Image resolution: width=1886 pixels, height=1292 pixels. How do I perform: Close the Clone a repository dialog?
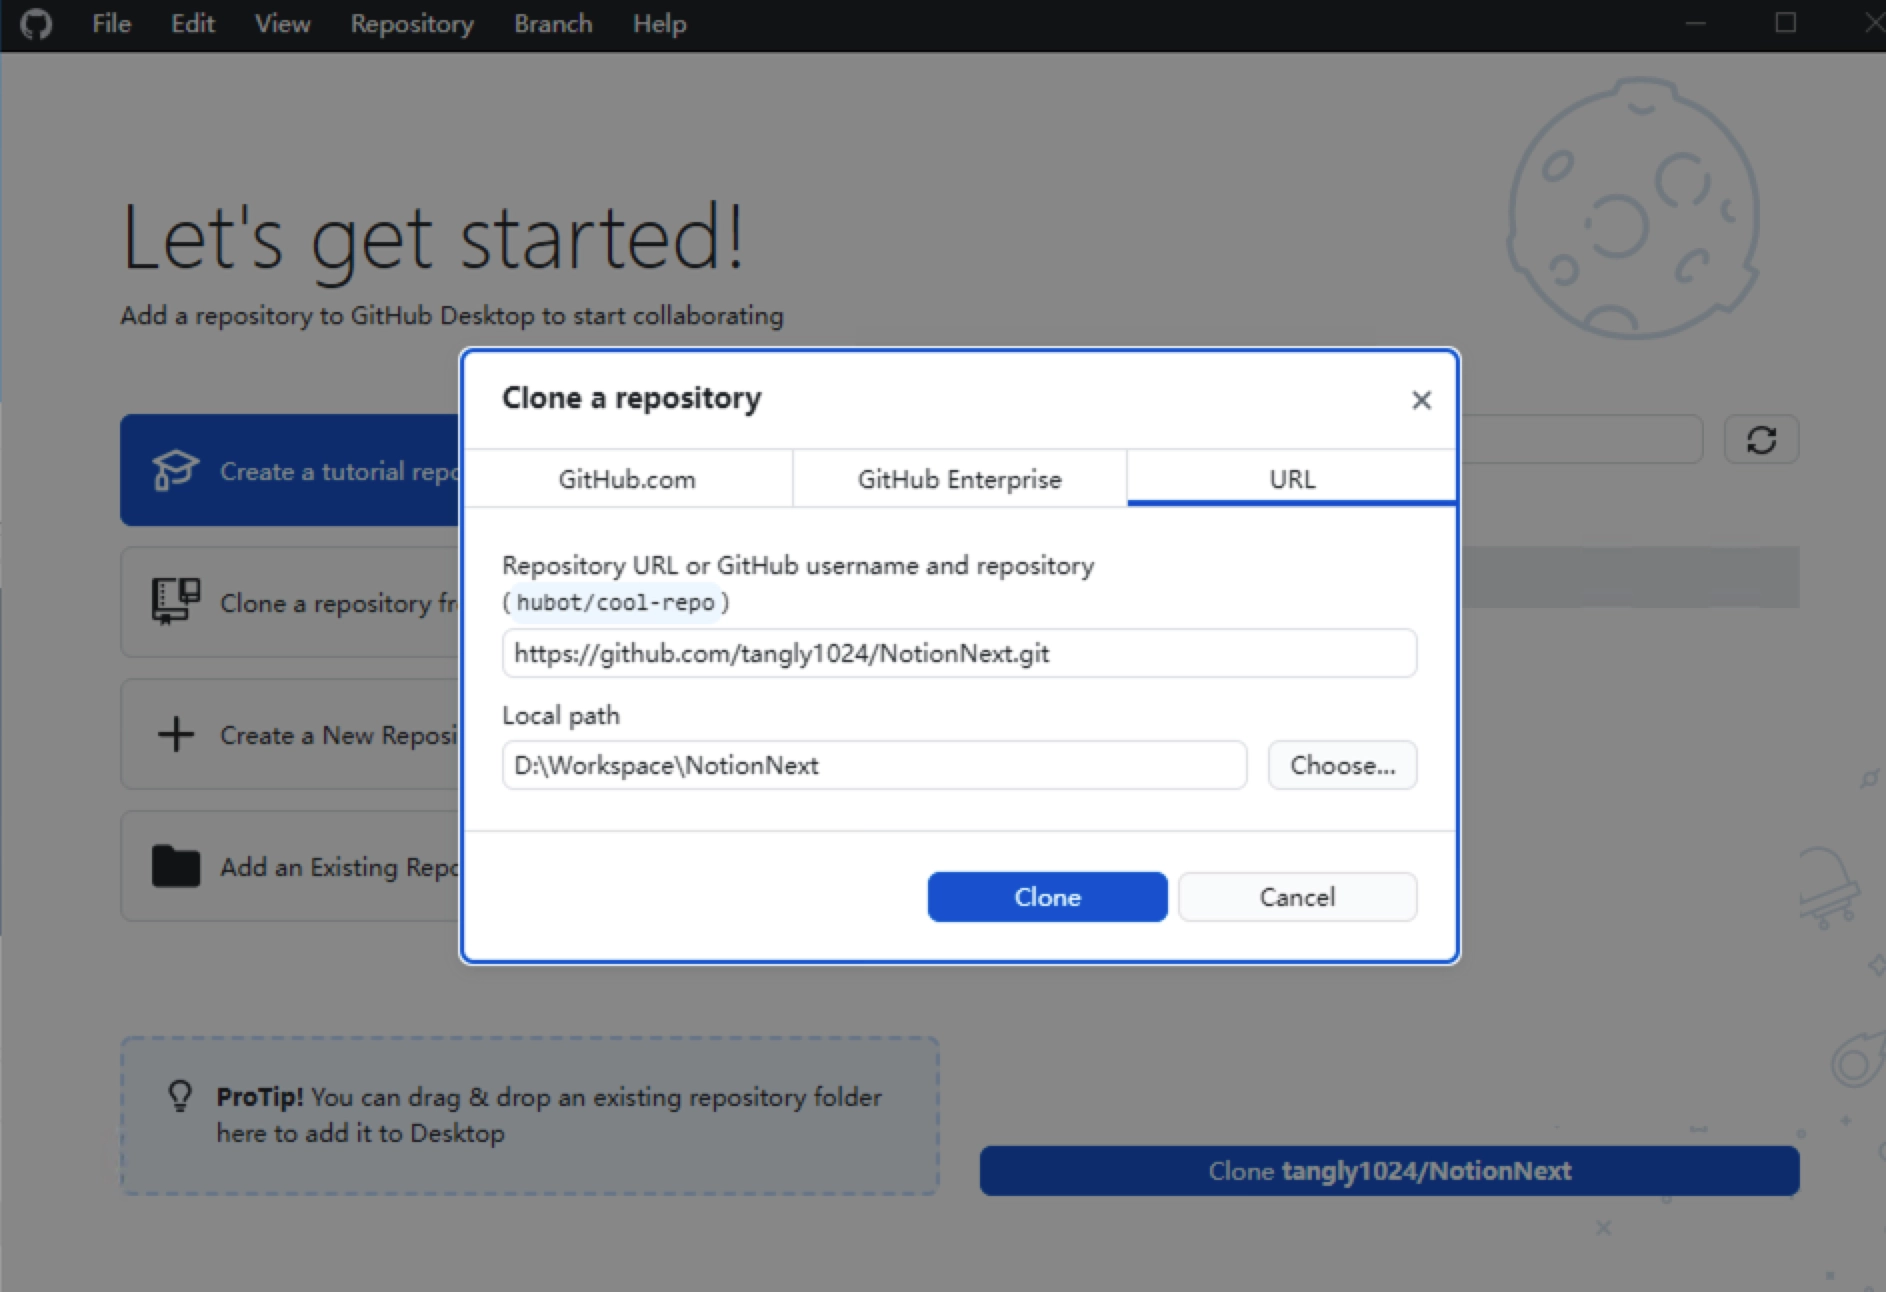pyautogui.click(x=1421, y=400)
